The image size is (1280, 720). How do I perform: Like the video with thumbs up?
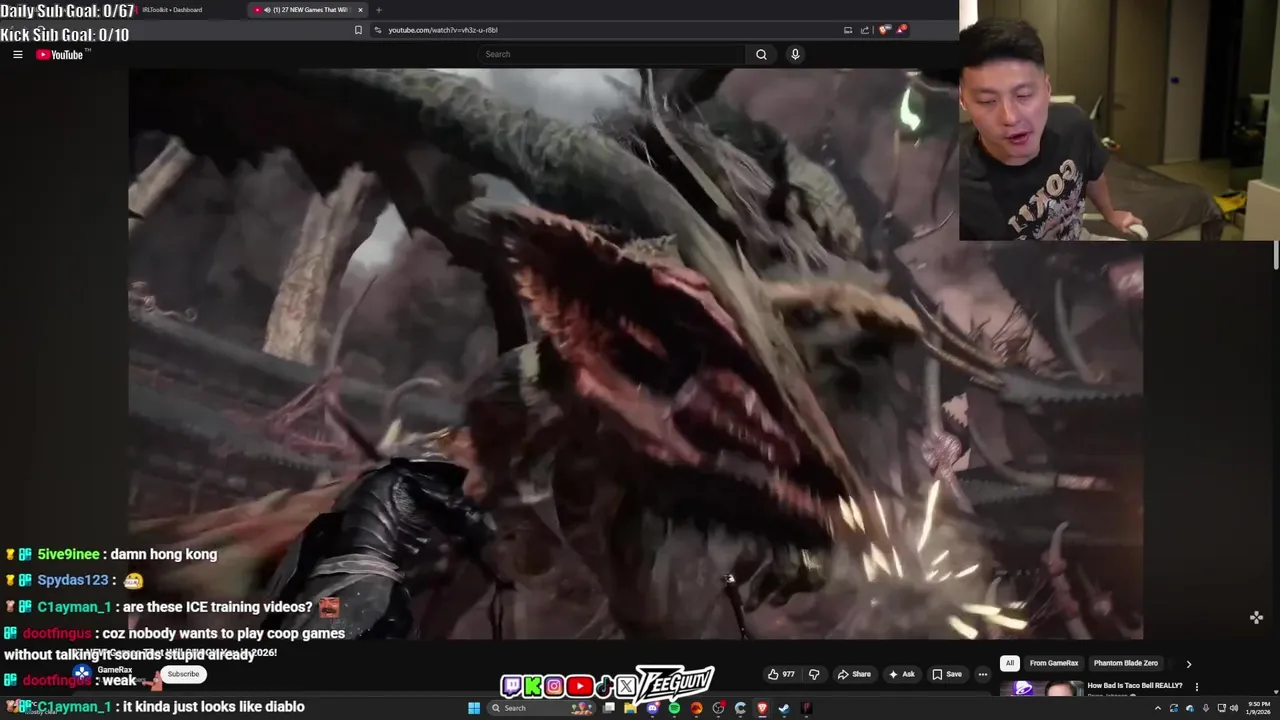coord(781,674)
